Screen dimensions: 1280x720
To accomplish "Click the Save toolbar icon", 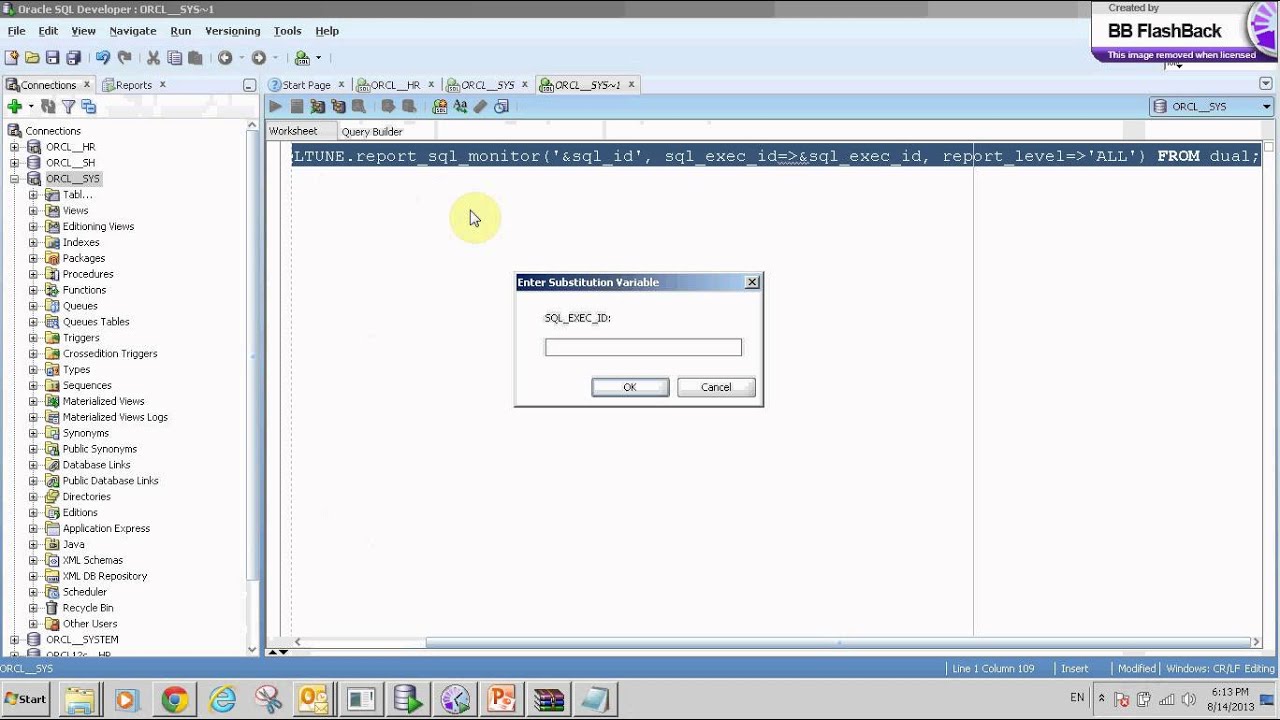I will pyautogui.click(x=52, y=58).
